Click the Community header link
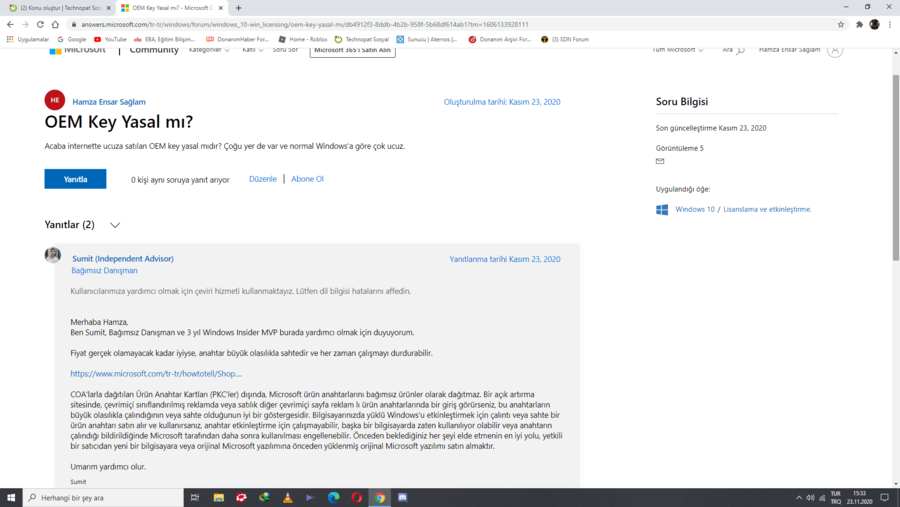This screenshot has height=507, width=900. click(x=154, y=51)
